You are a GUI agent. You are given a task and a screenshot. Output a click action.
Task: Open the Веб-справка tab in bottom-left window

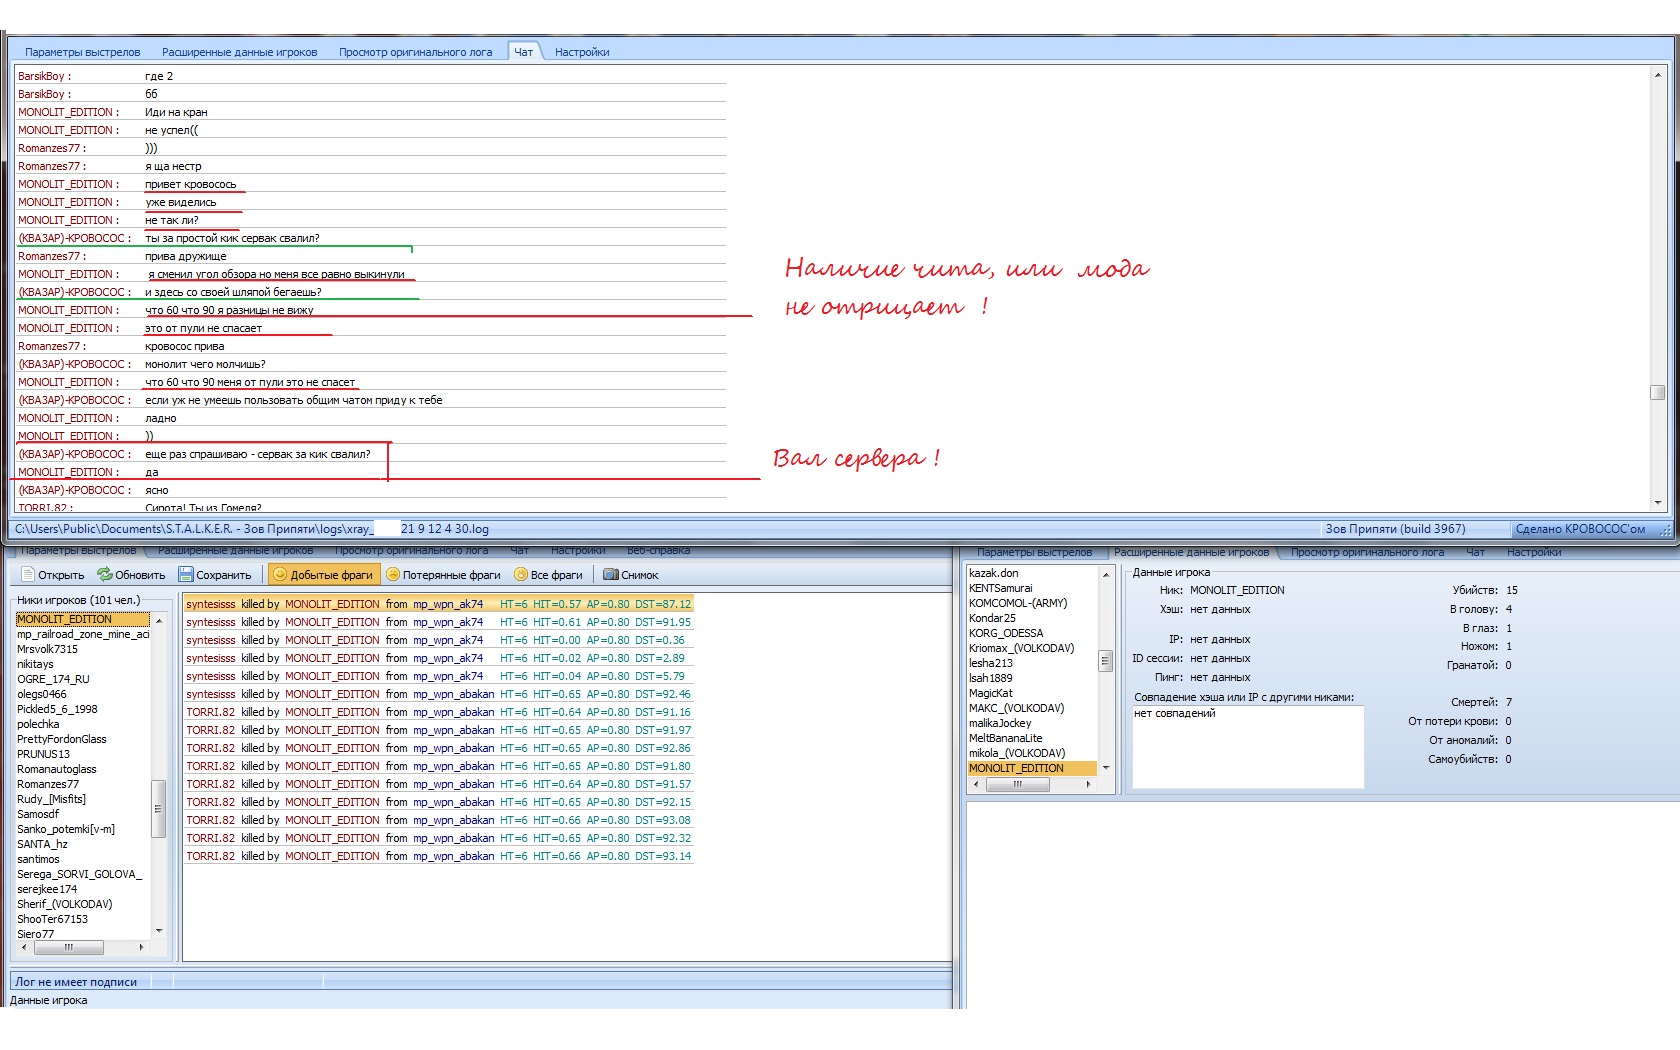click(658, 551)
